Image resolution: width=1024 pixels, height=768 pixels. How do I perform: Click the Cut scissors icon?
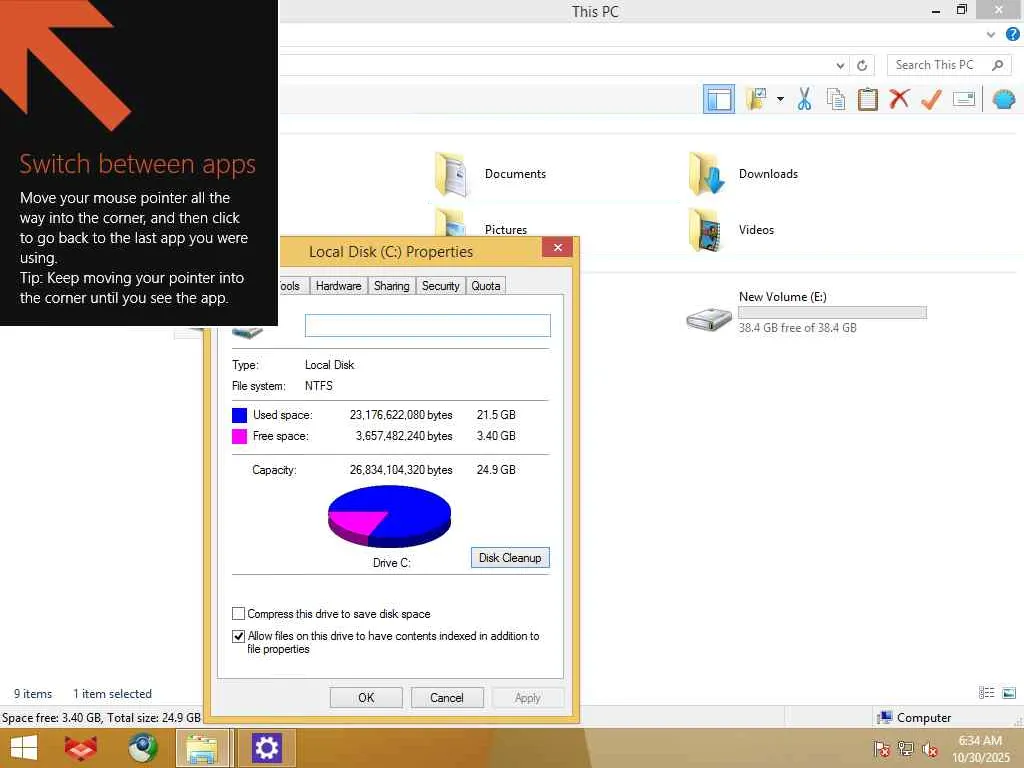(804, 99)
